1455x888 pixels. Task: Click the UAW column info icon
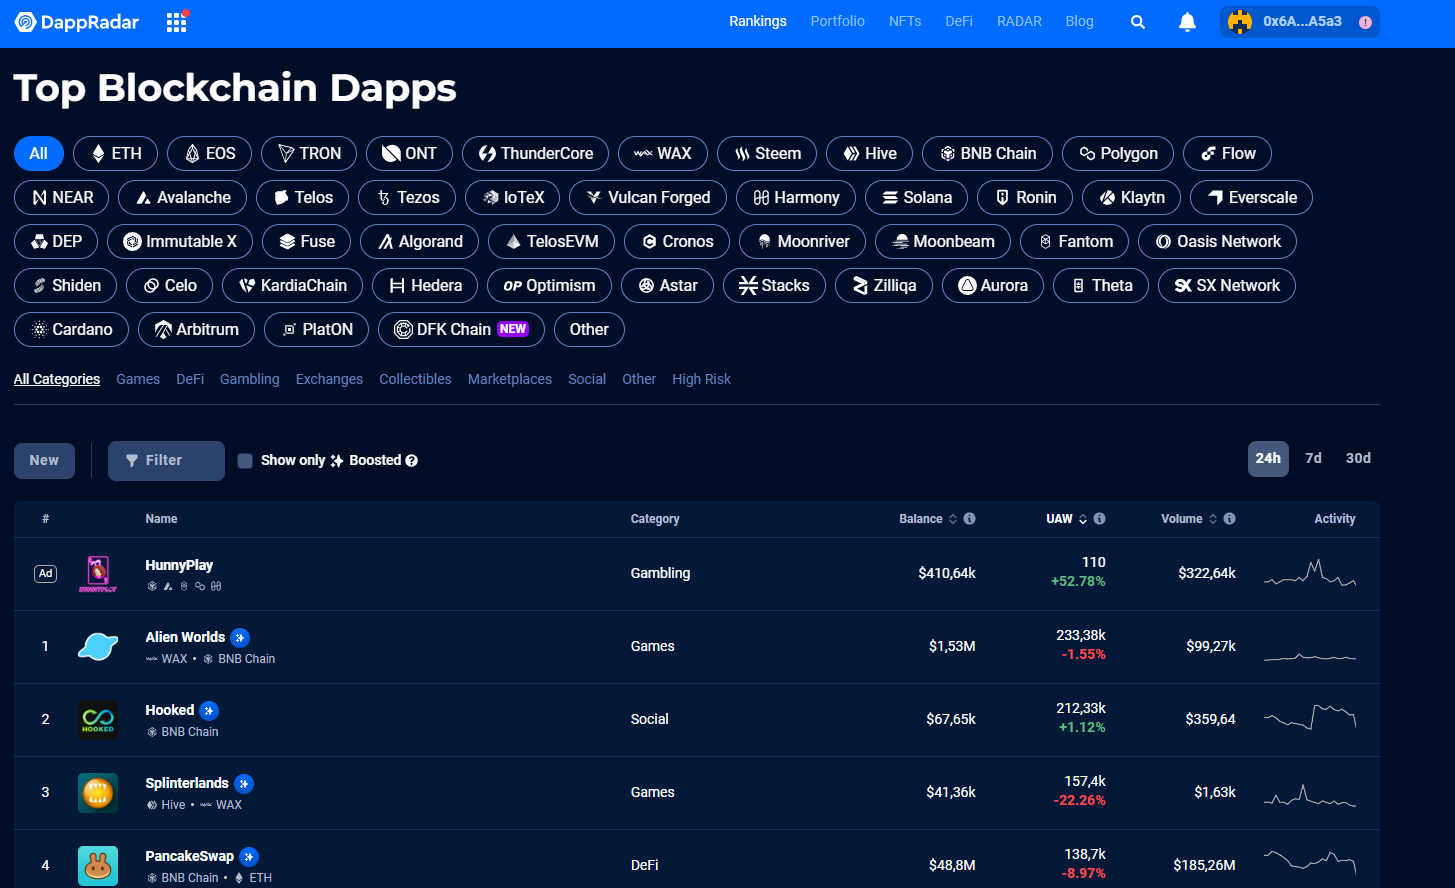1099,519
